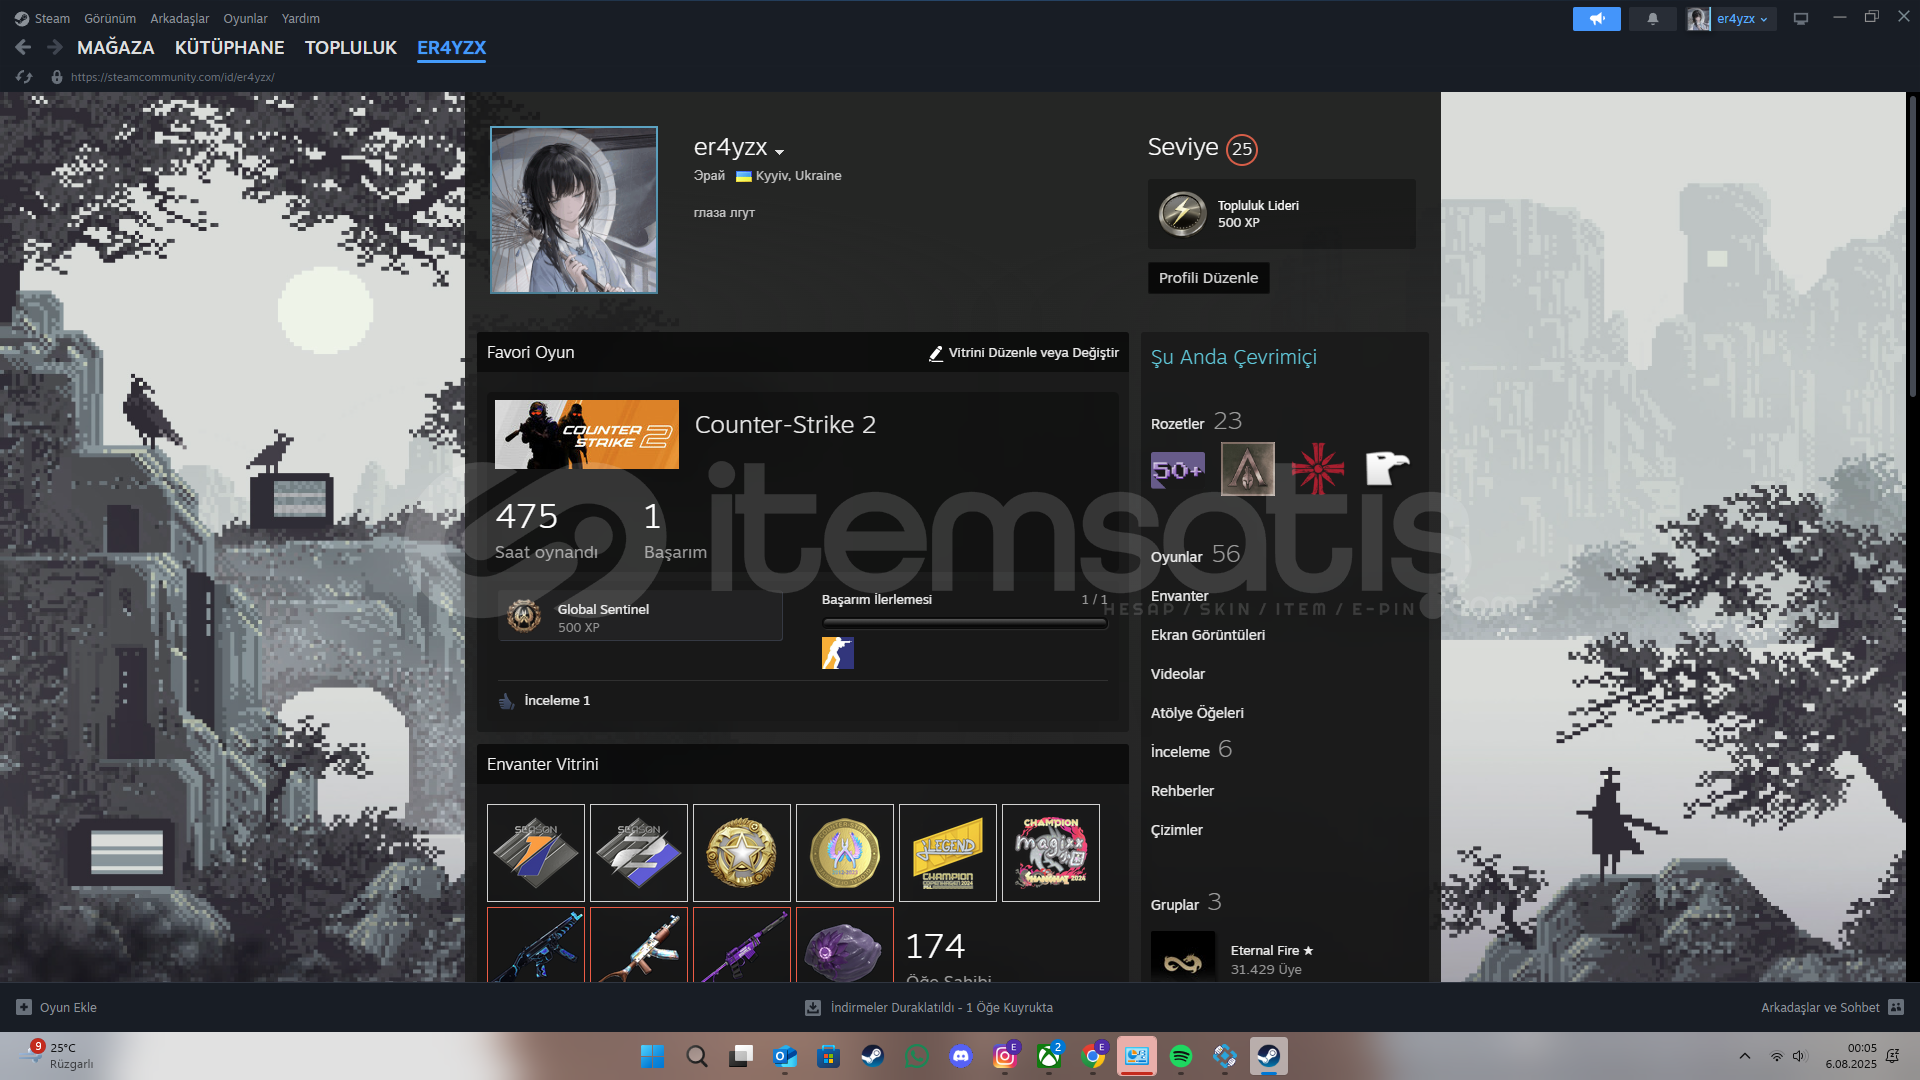Open Atölye Öğeleri link
This screenshot has width=1920, height=1080.
tap(1197, 713)
